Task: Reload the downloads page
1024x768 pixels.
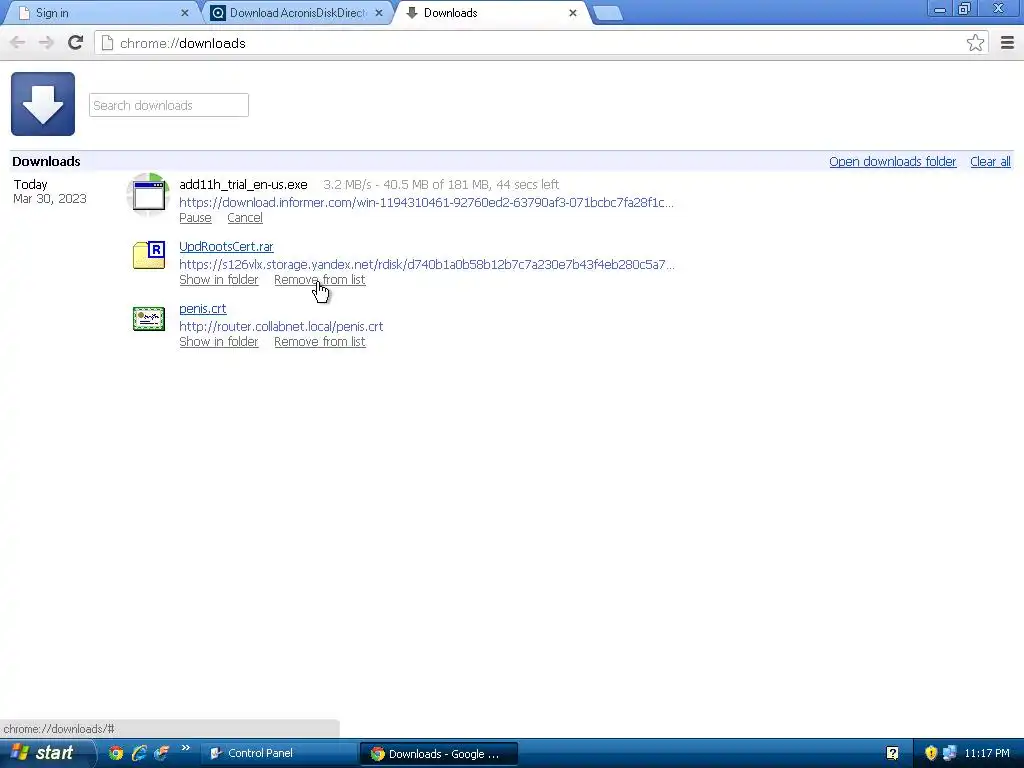Action: (75, 43)
